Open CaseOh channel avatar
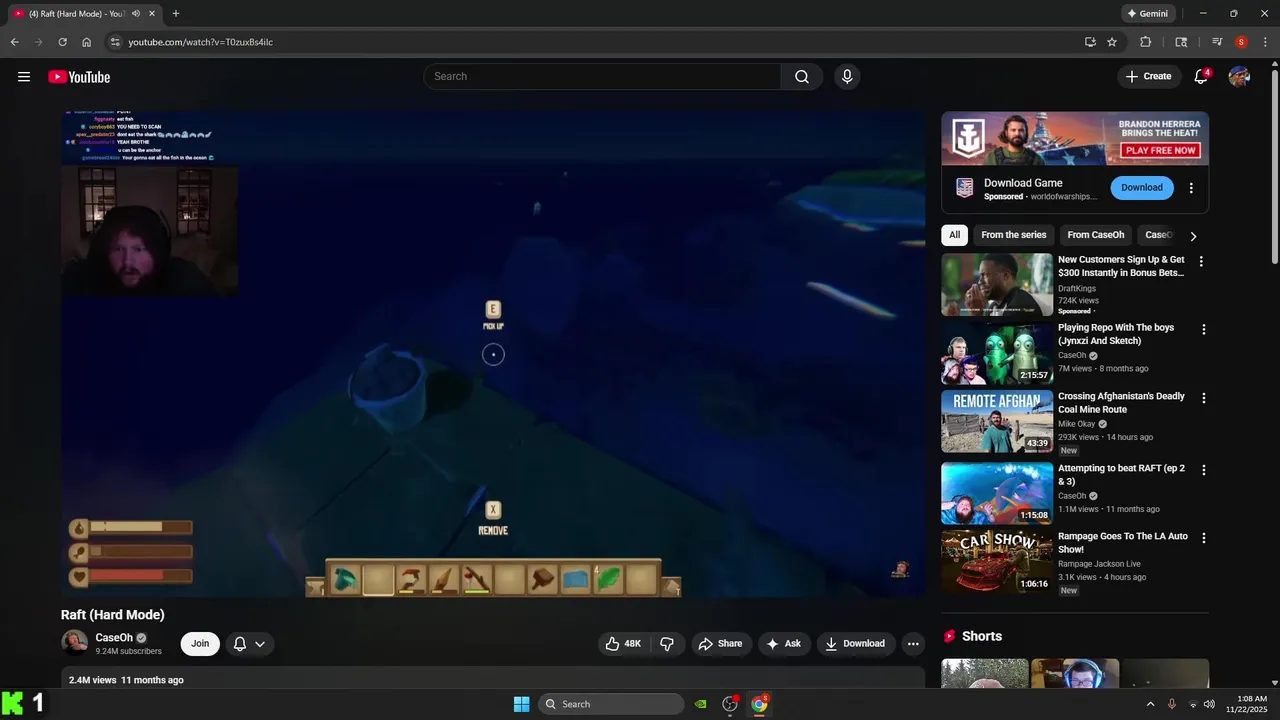Viewport: 1280px width, 720px height. pos(74,643)
